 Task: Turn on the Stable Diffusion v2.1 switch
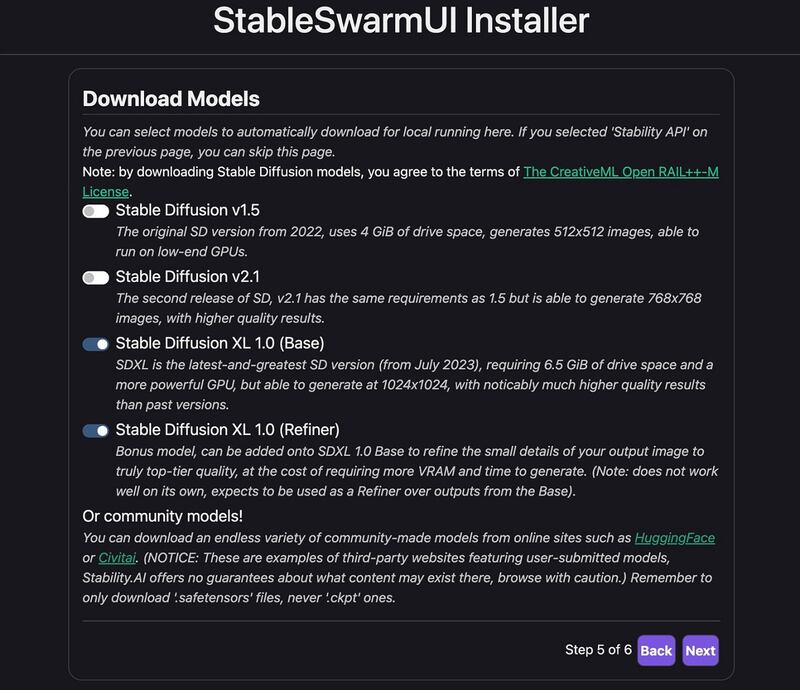(96, 277)
